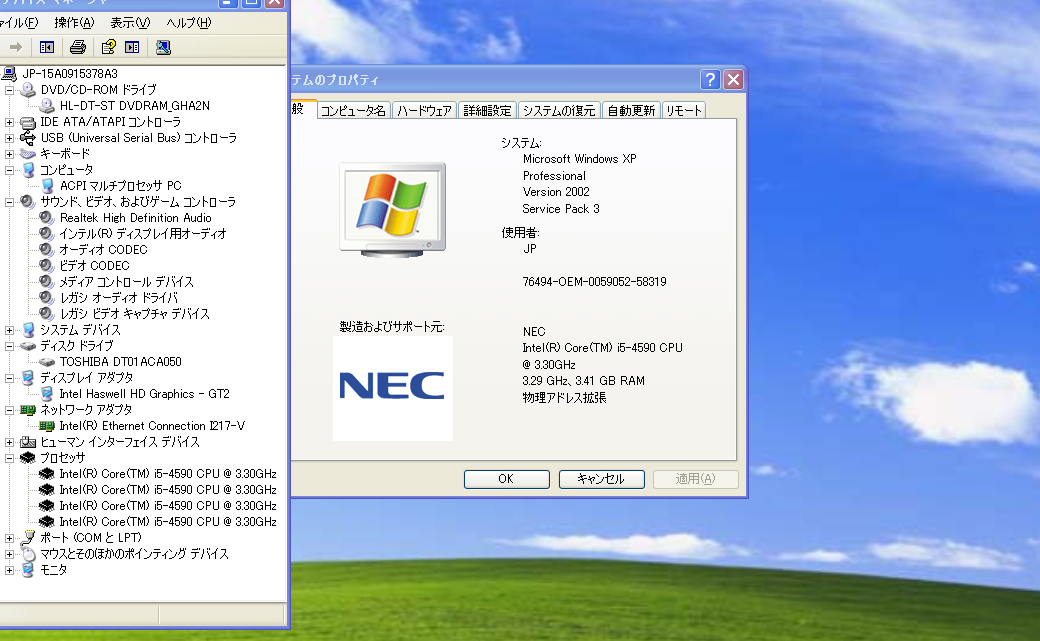Screen dimensions: 1040x641
Task: Select オーディオ CODEC entry
Action: click(x=103, y=249)
